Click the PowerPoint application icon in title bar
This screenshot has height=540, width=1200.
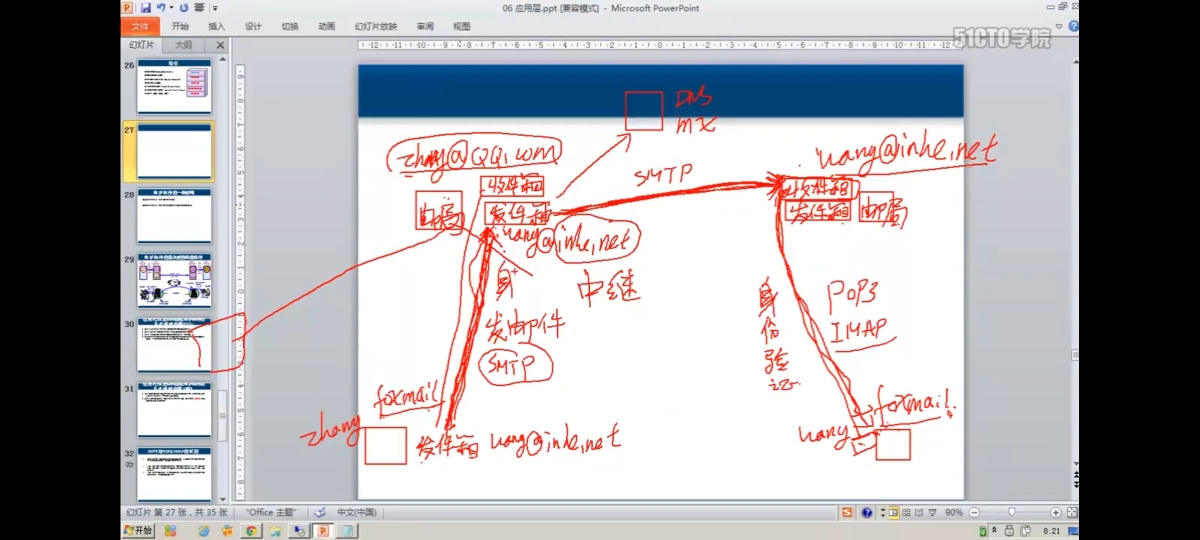tap(129, 8)
